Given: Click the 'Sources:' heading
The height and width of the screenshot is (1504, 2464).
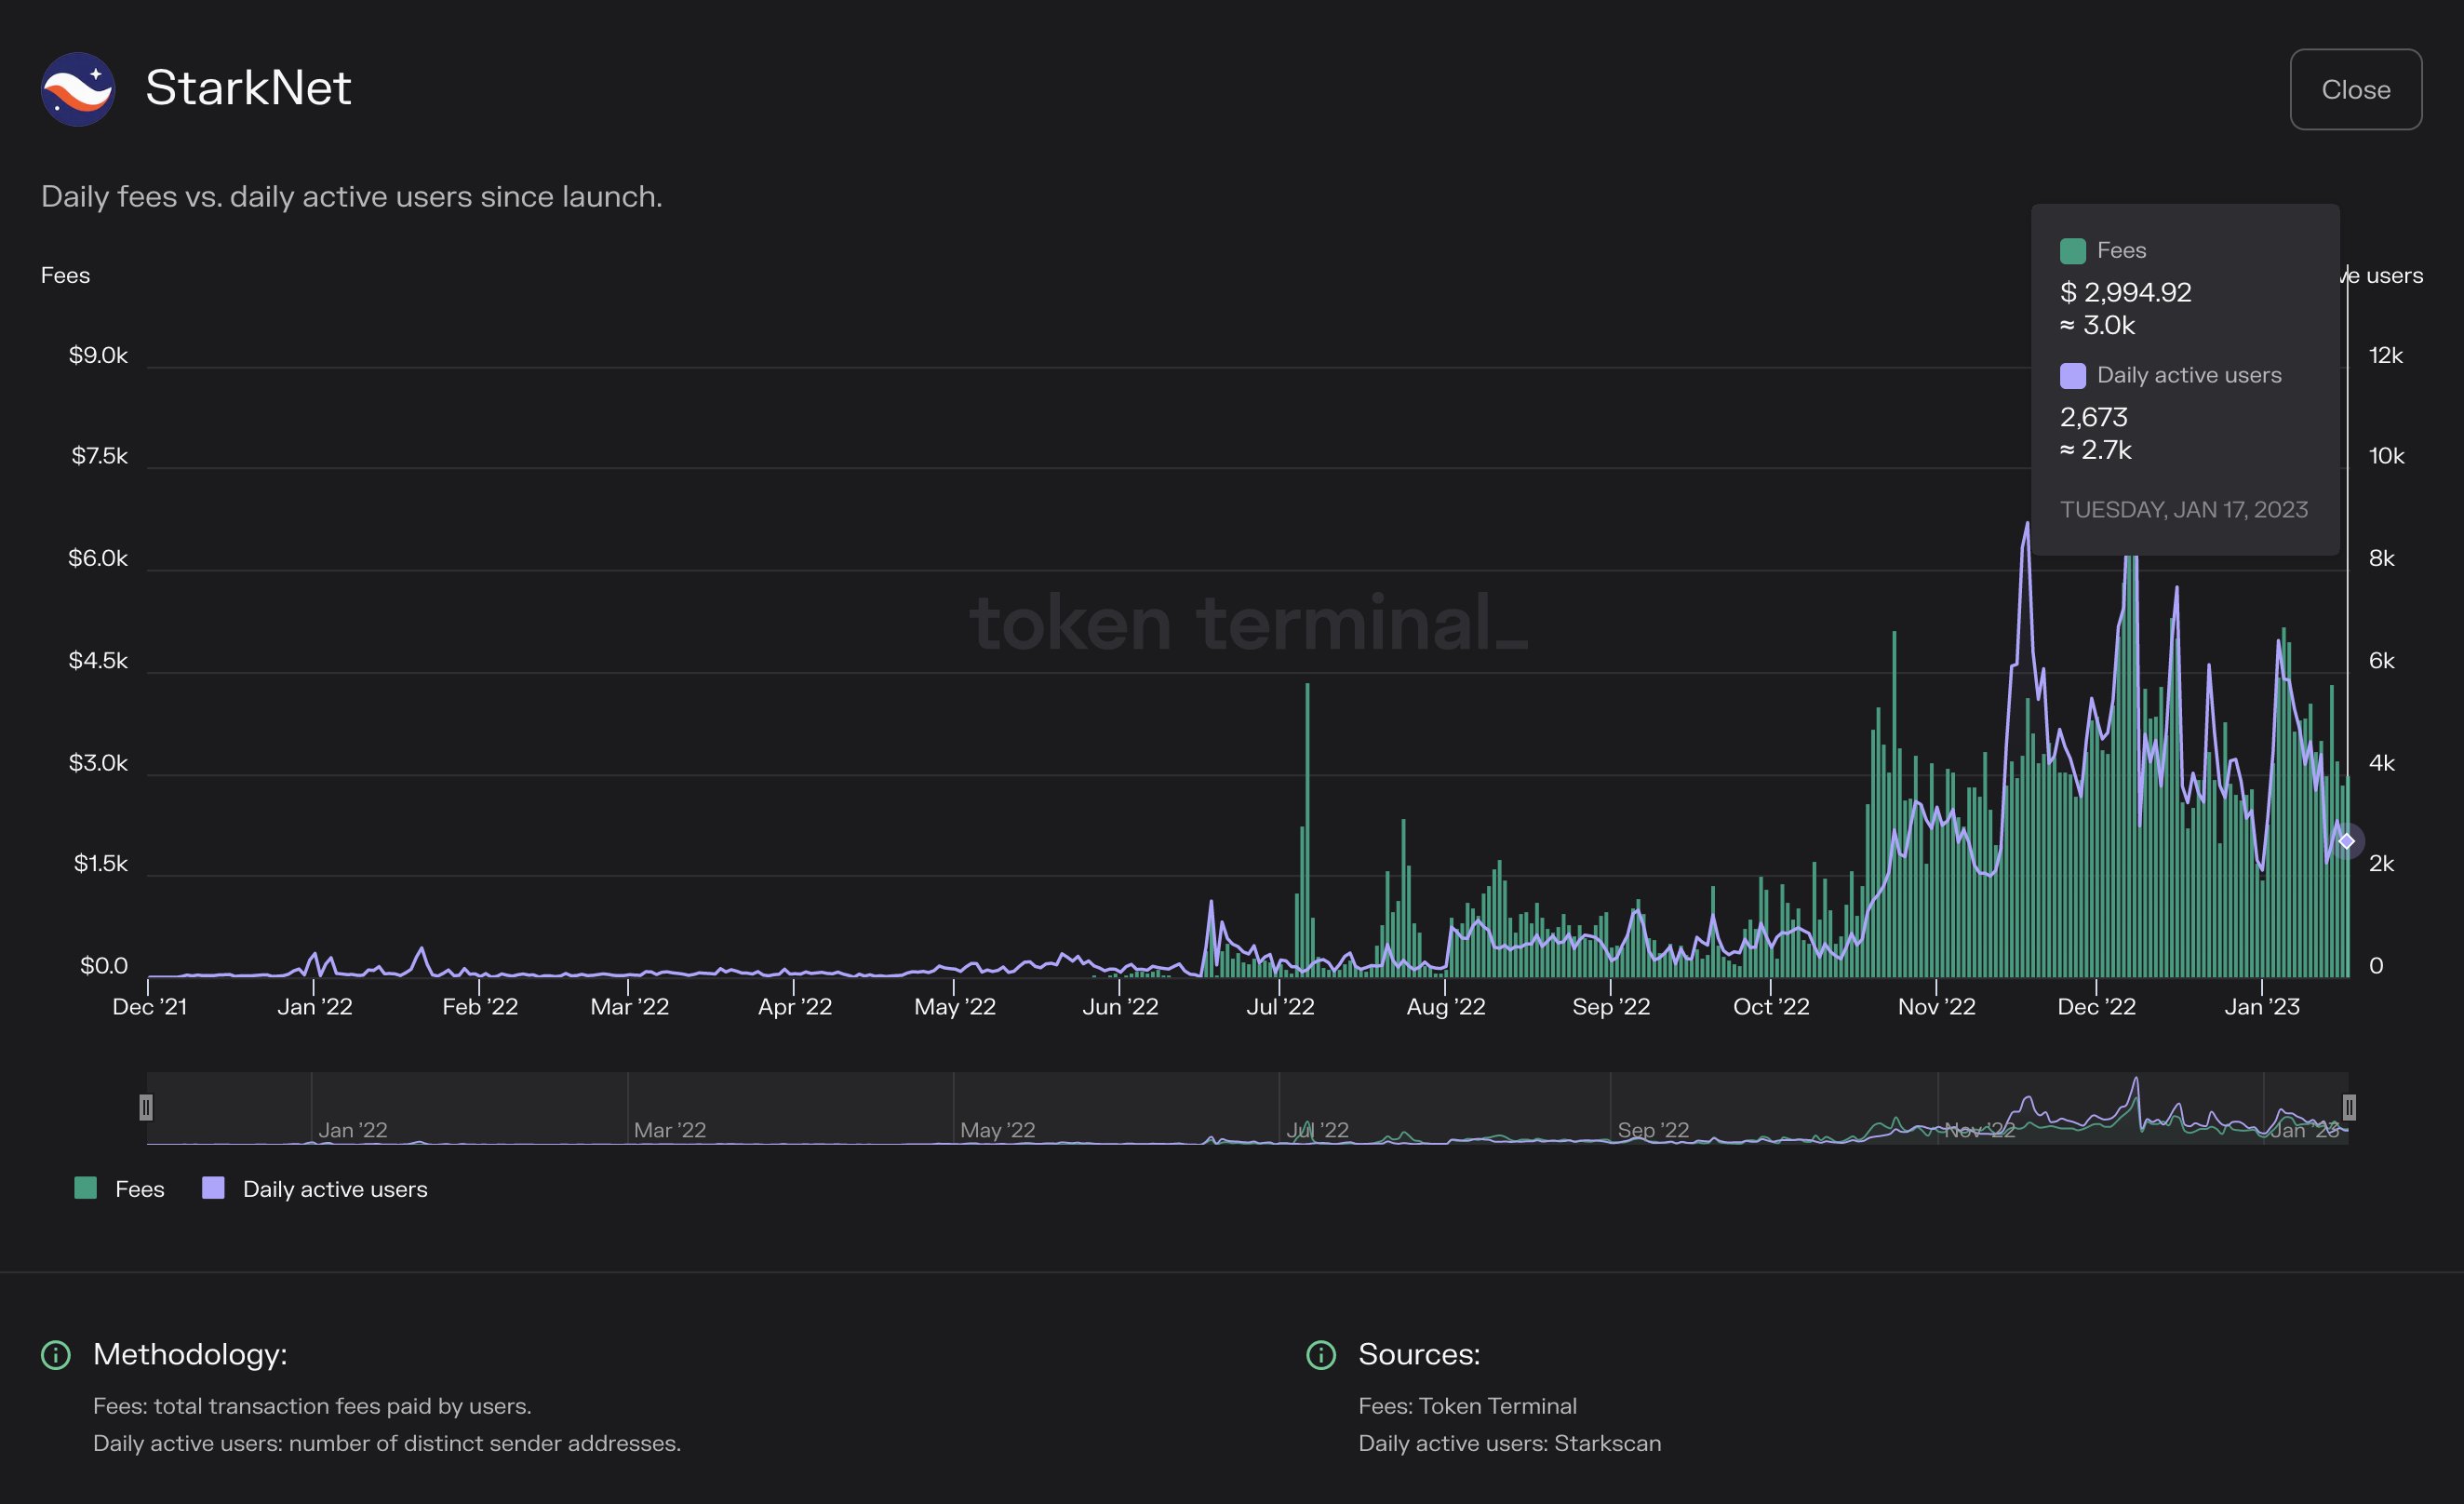Looking at the screenshot, I should click(1419, 1354).
